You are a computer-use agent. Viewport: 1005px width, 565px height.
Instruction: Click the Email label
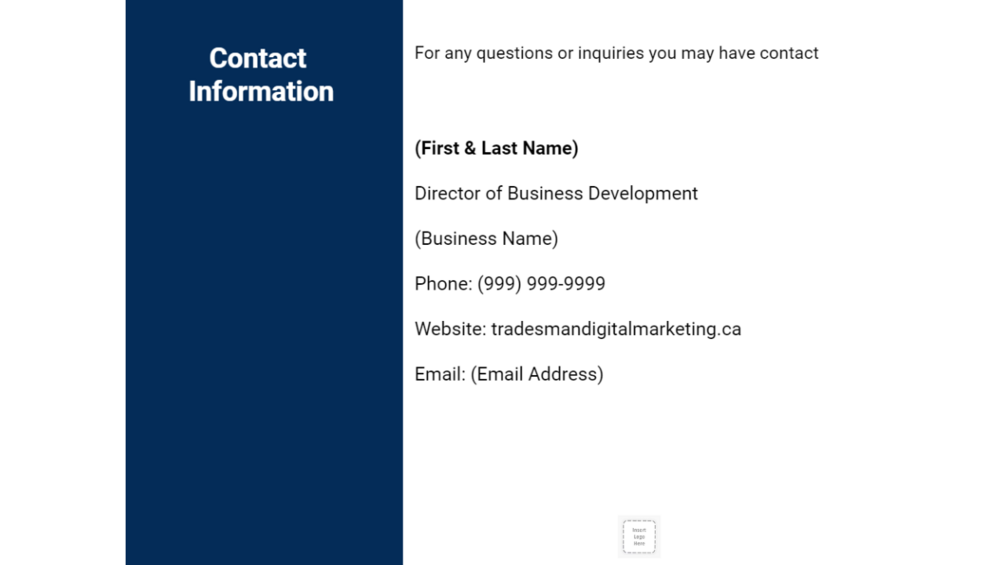tap(440, 374)
